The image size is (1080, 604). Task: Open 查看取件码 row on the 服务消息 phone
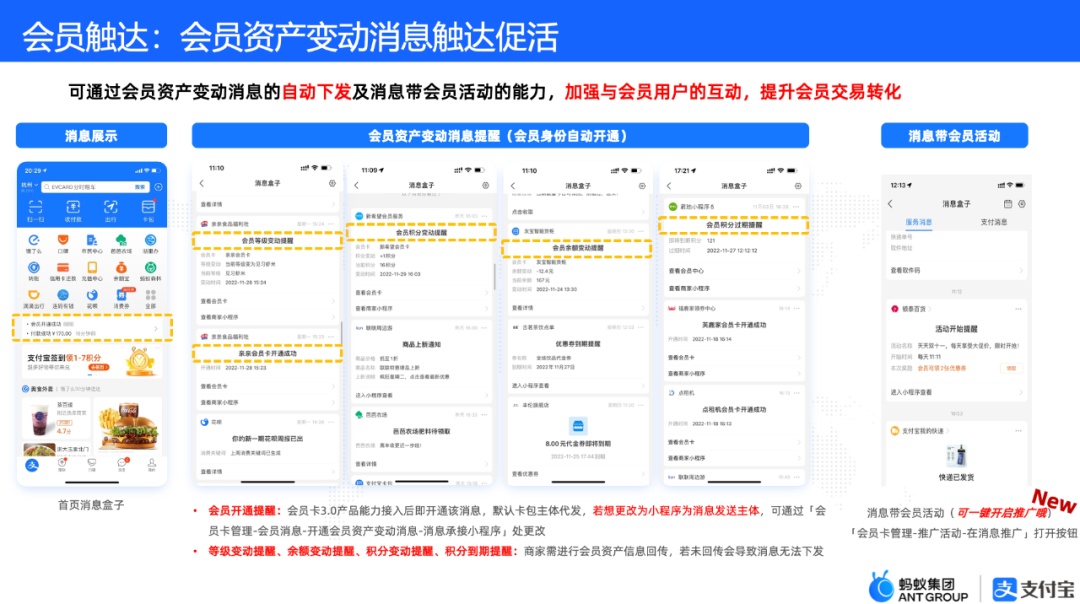(x=956, y=271)
